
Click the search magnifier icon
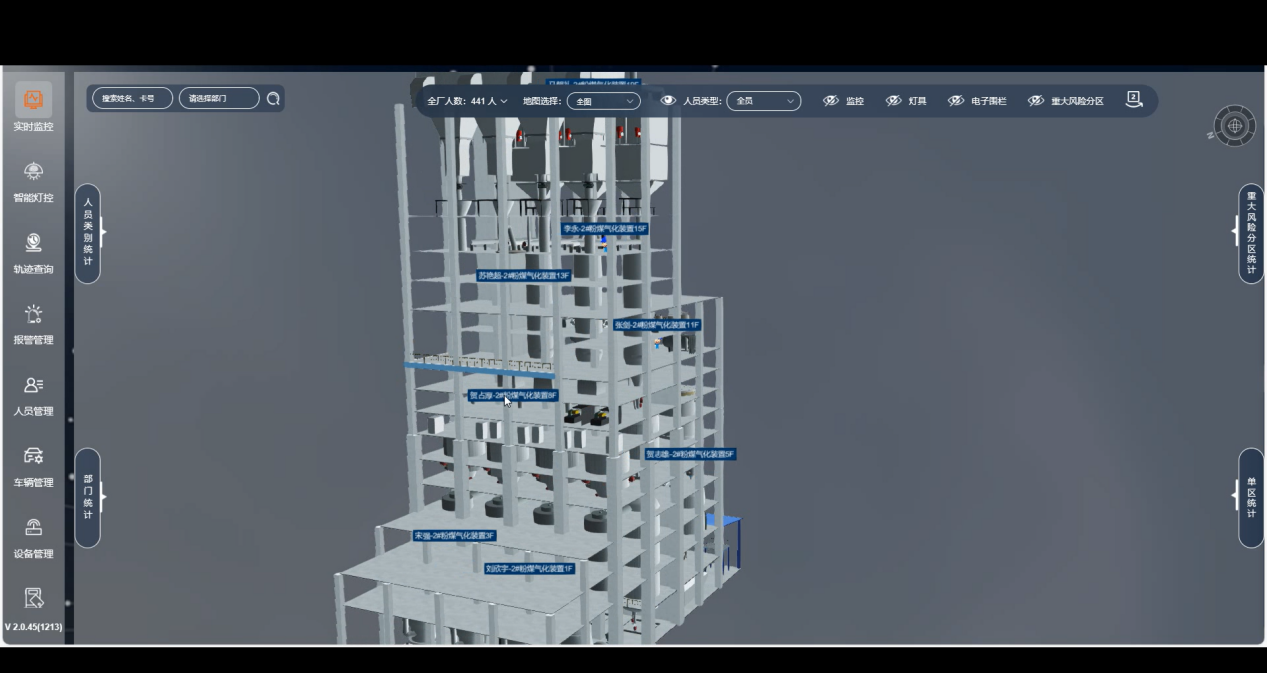273,99
